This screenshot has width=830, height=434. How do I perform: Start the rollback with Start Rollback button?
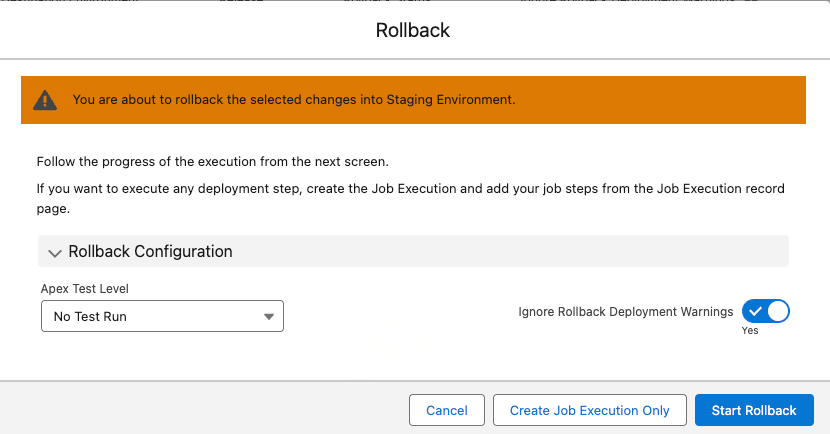click(x=754, y=410)
